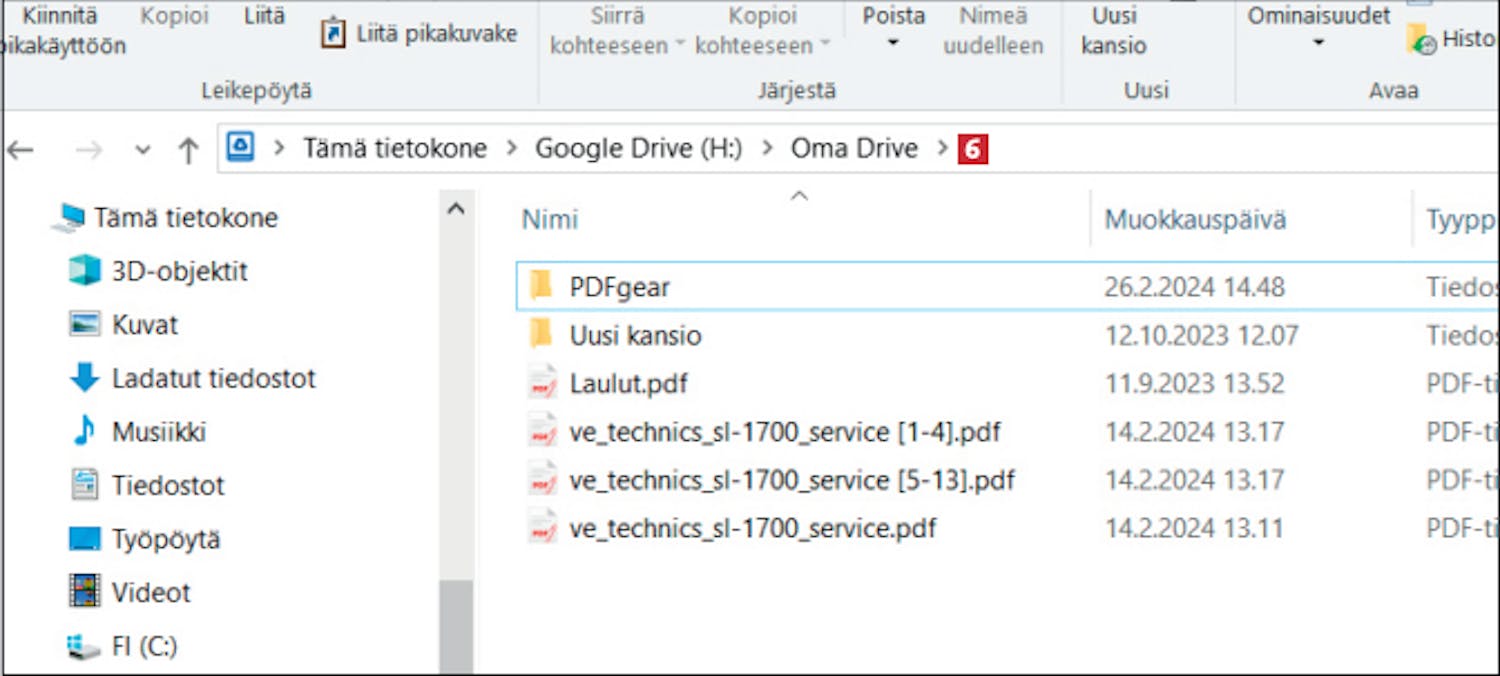Click the Liitä pikakuvake shortcut icon

[333, 34]
